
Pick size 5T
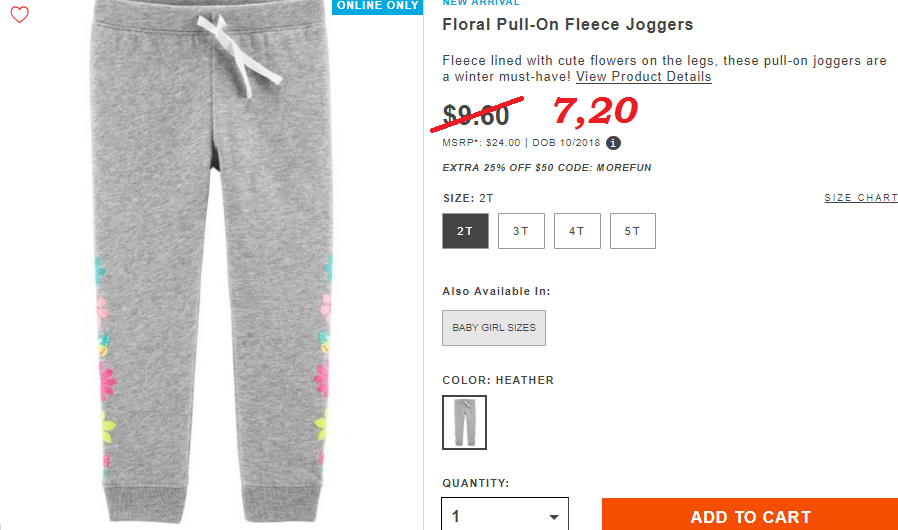tap(633, 231)
